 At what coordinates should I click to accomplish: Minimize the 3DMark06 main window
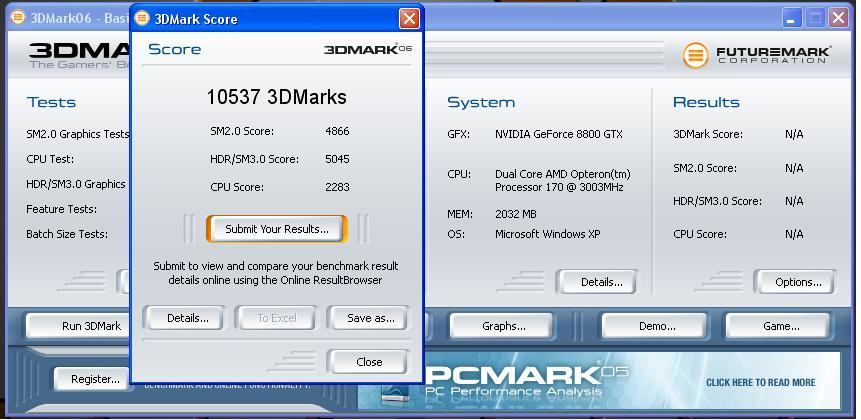(x=792, y=18)
